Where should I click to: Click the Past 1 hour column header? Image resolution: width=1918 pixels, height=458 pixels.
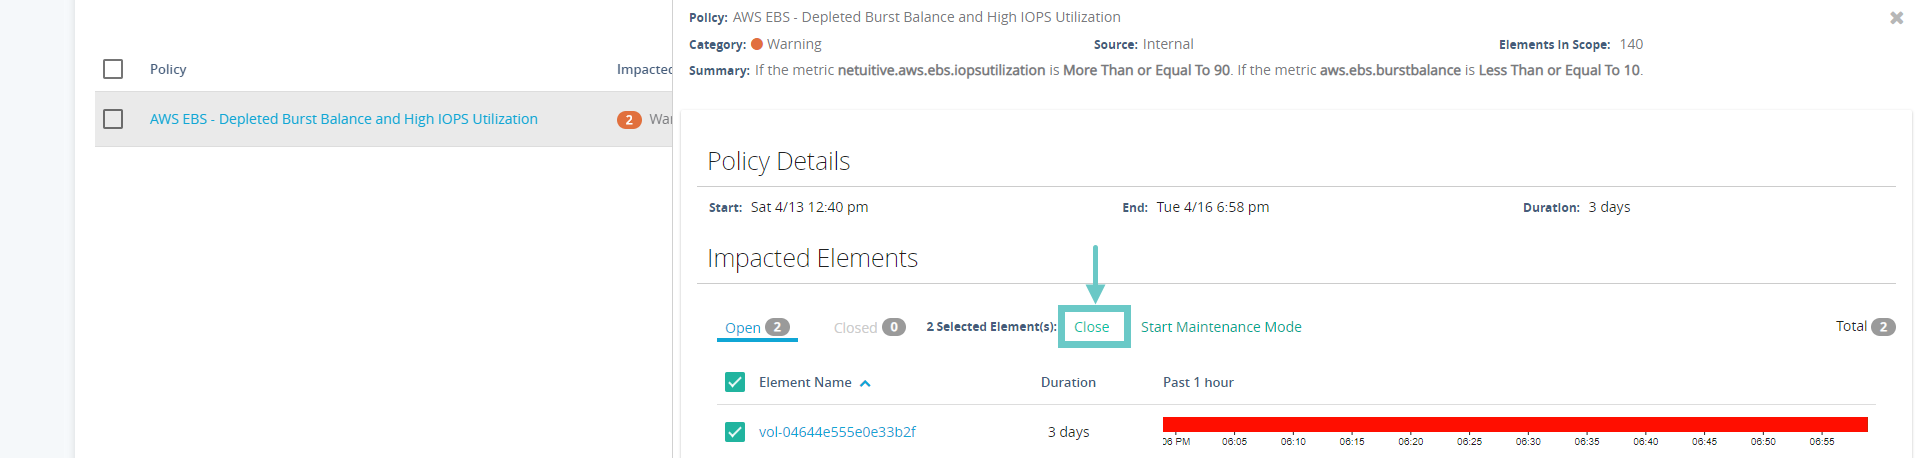pos(1198,382)
